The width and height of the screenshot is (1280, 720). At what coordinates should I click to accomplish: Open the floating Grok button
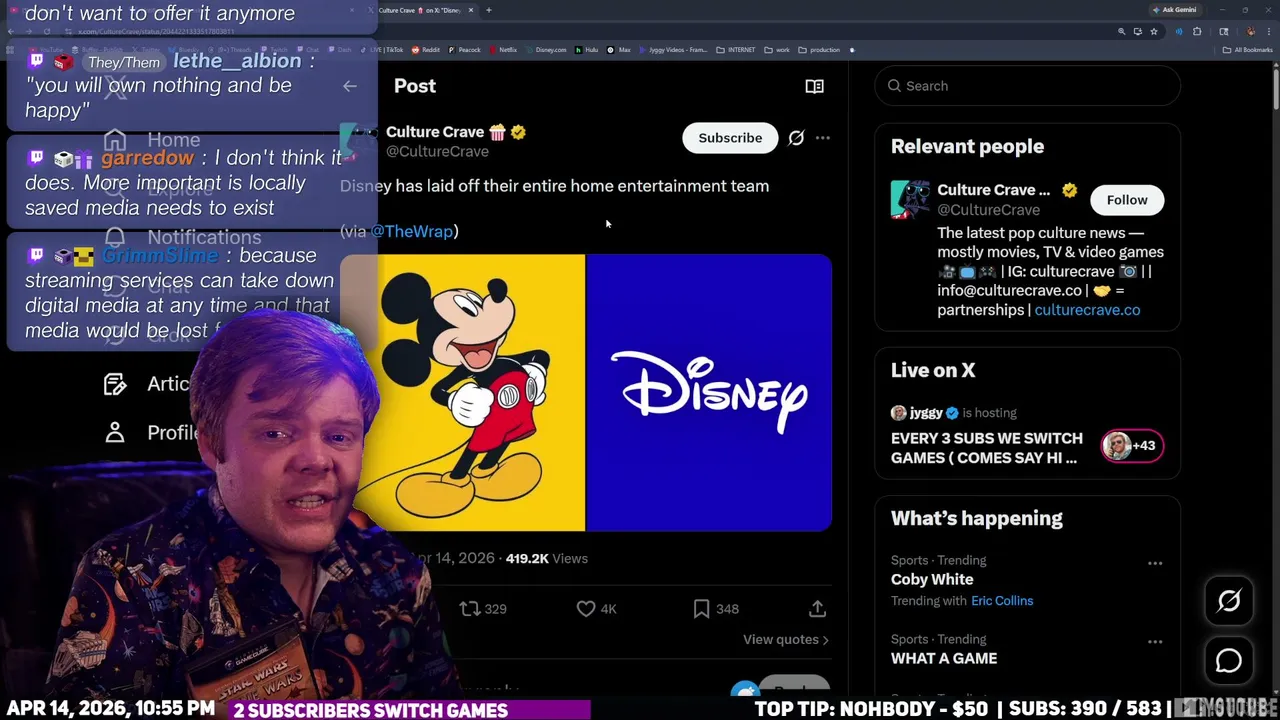tap(1229, 601)
